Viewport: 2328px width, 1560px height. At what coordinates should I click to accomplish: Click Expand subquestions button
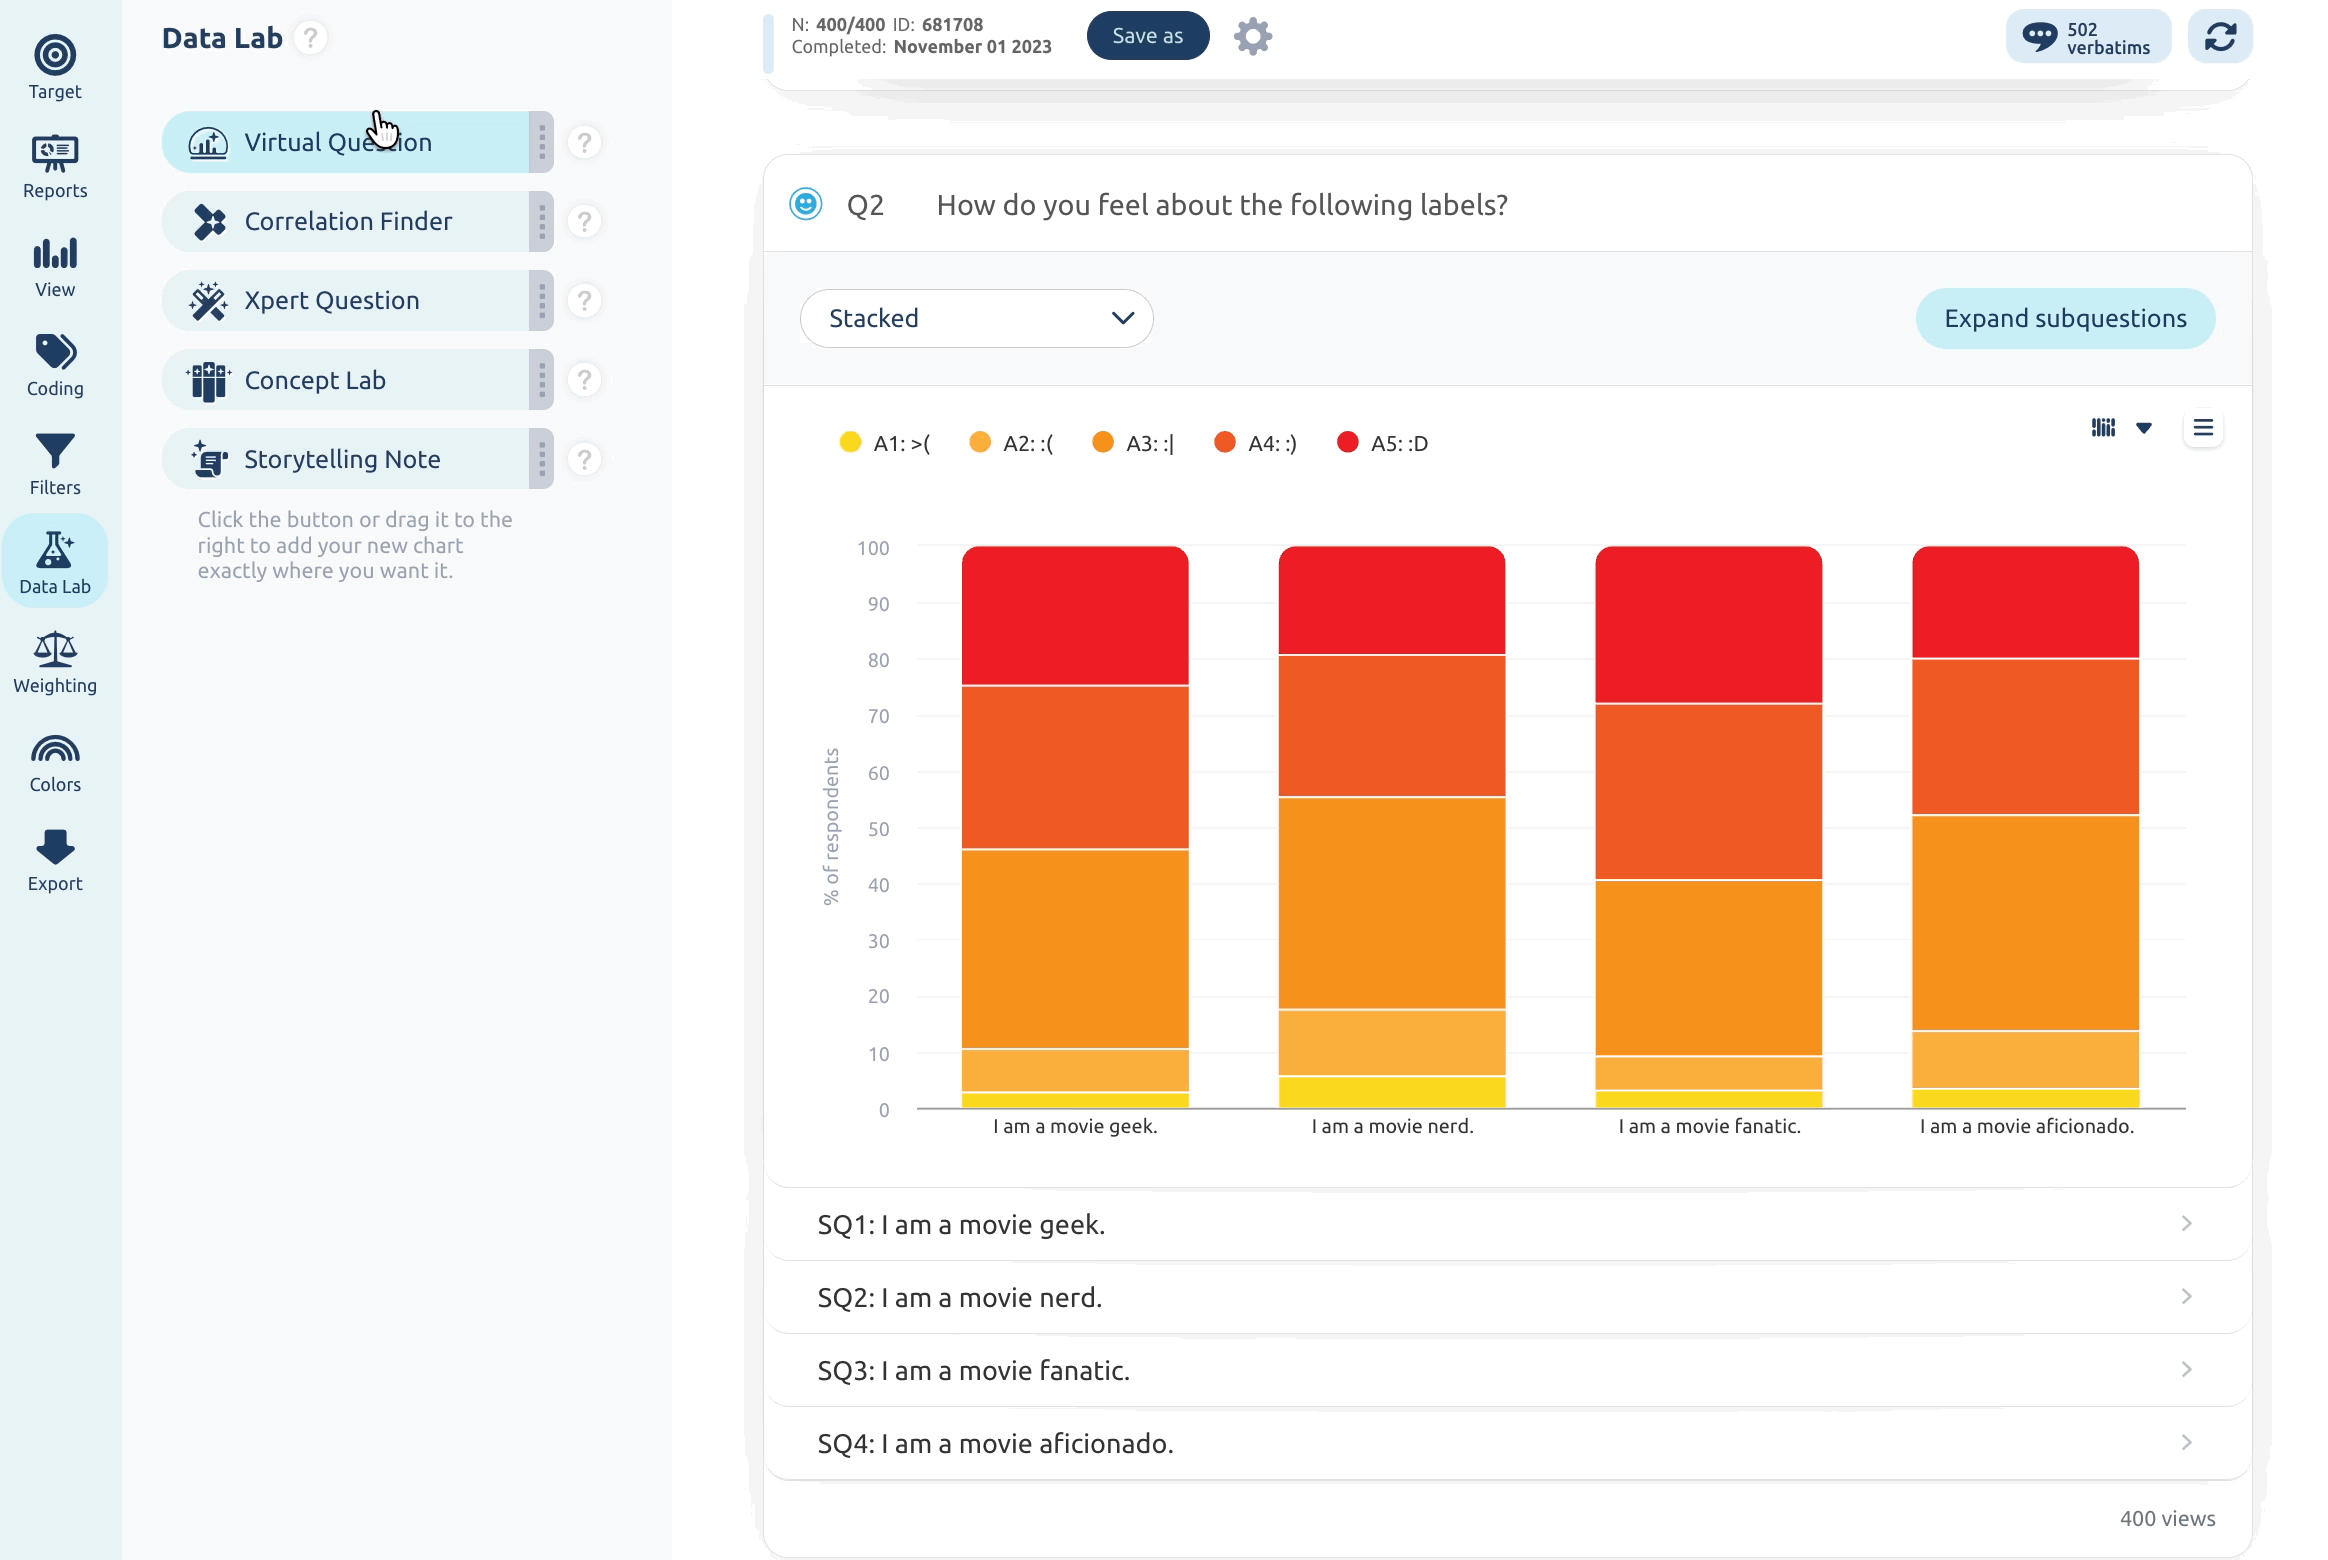[x=2065, y=319]
